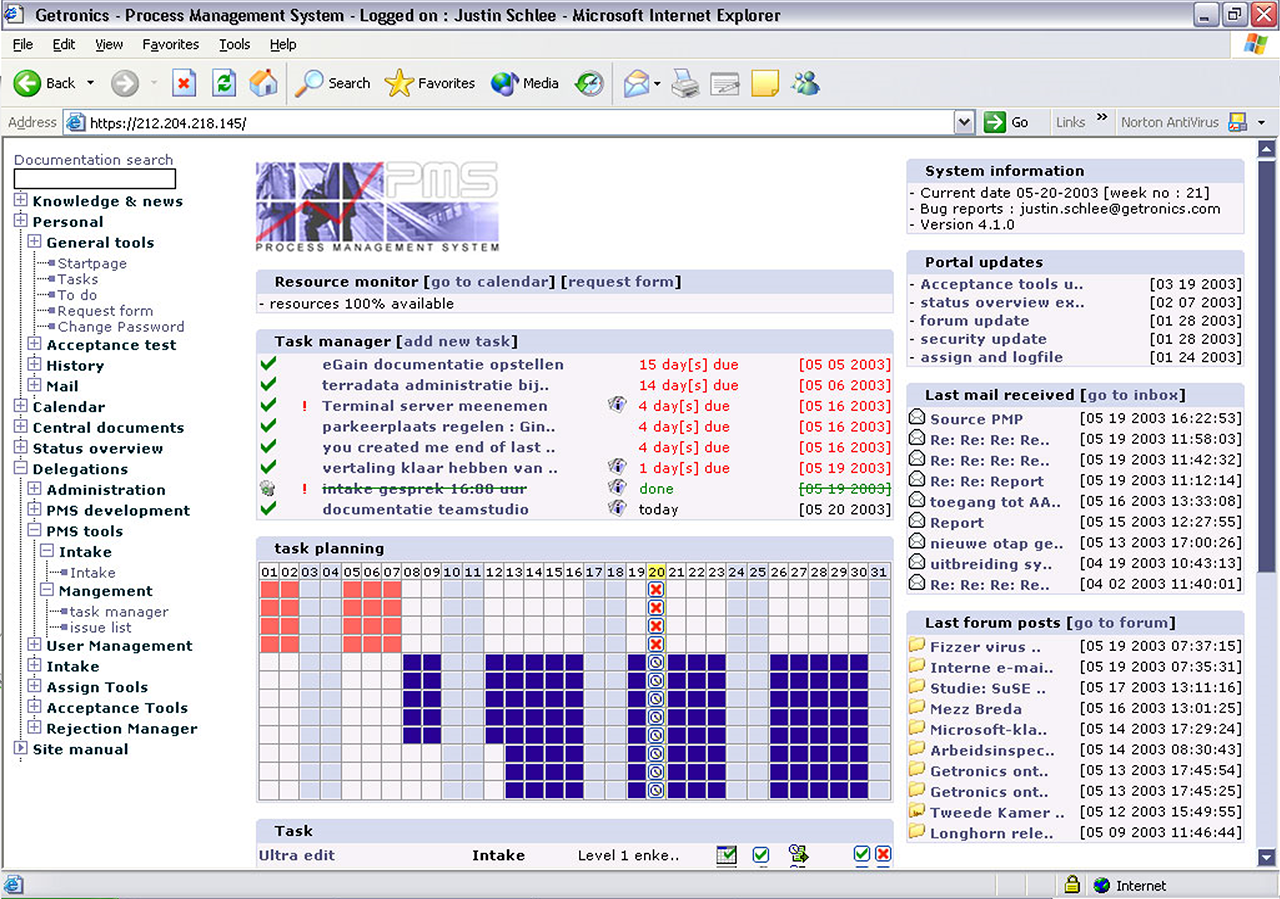Open the Tools menu

click(235, 44)
